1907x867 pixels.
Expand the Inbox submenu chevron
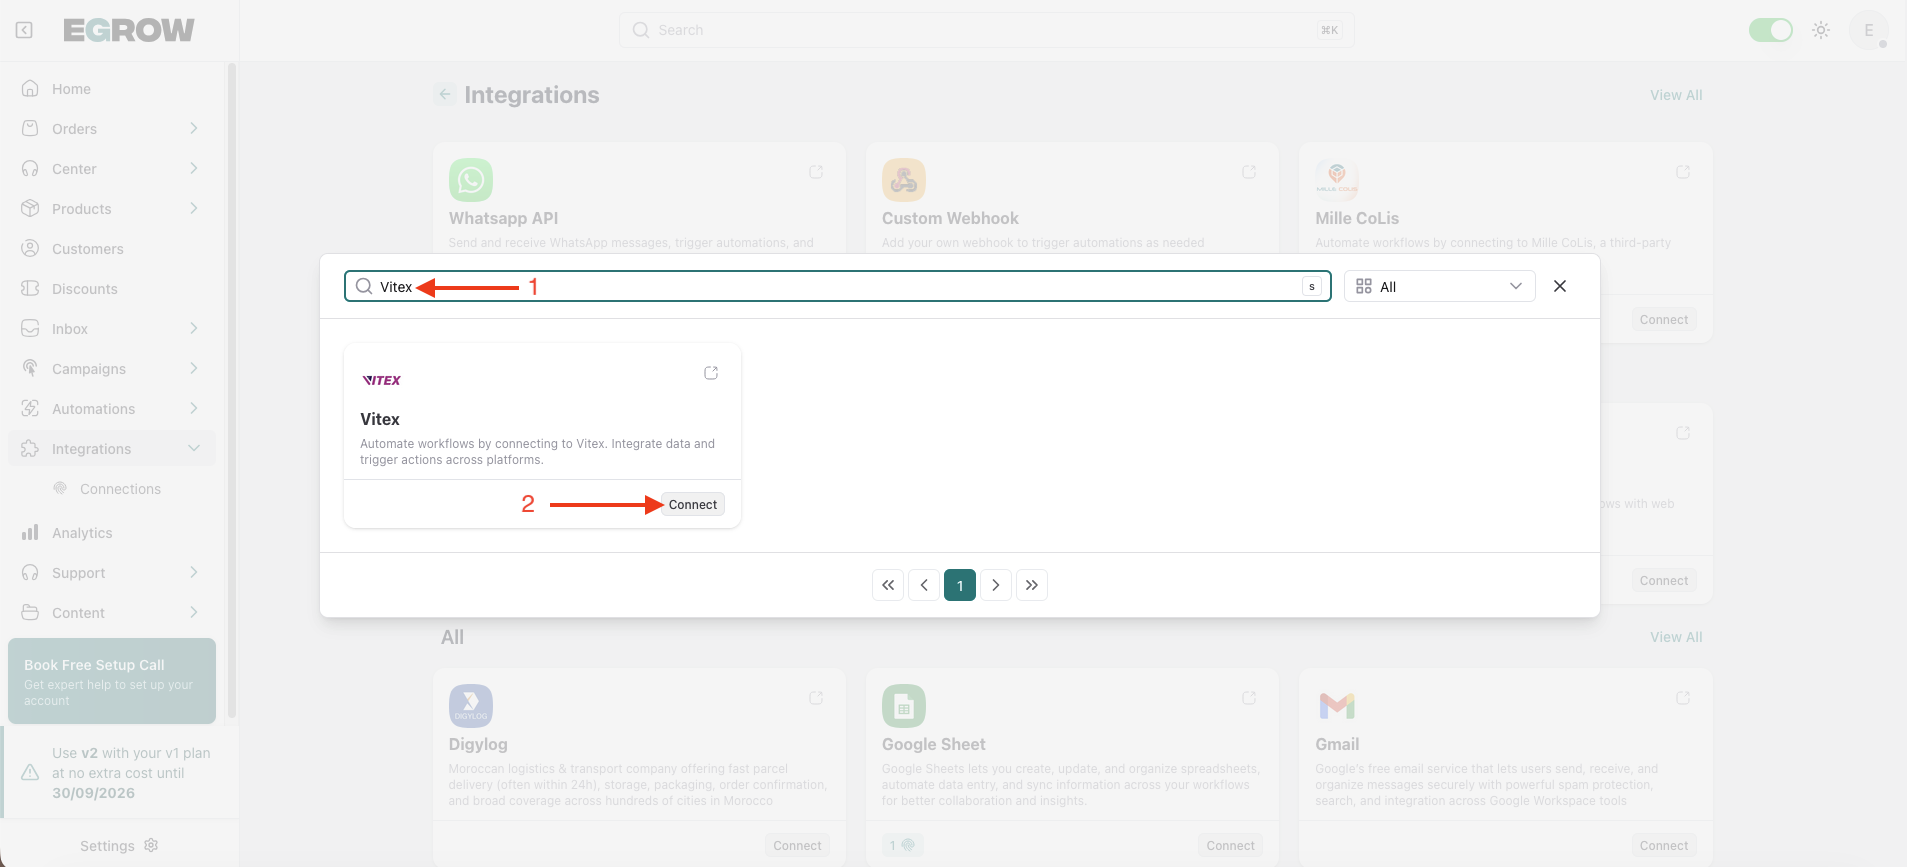tap(194, 328)
